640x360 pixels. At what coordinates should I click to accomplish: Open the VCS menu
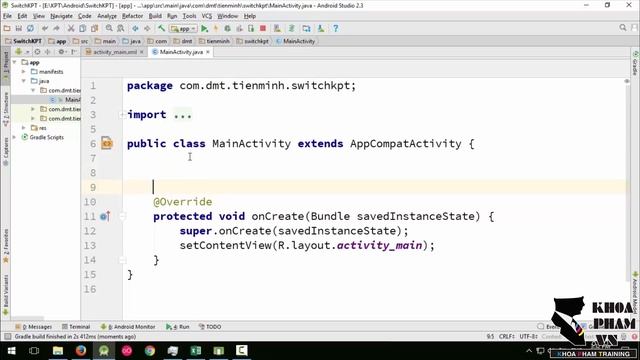pos(207,16)
